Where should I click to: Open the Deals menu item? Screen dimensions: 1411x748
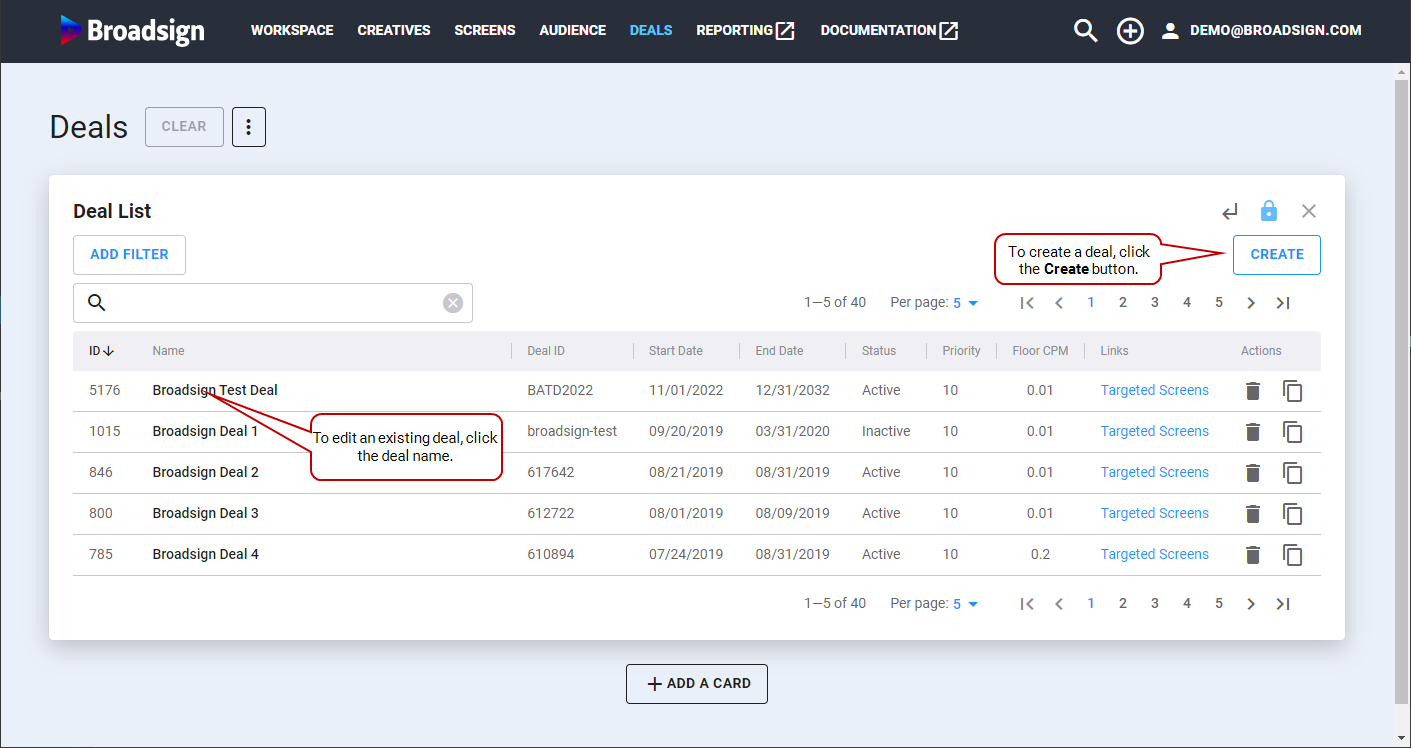point(651,31)
